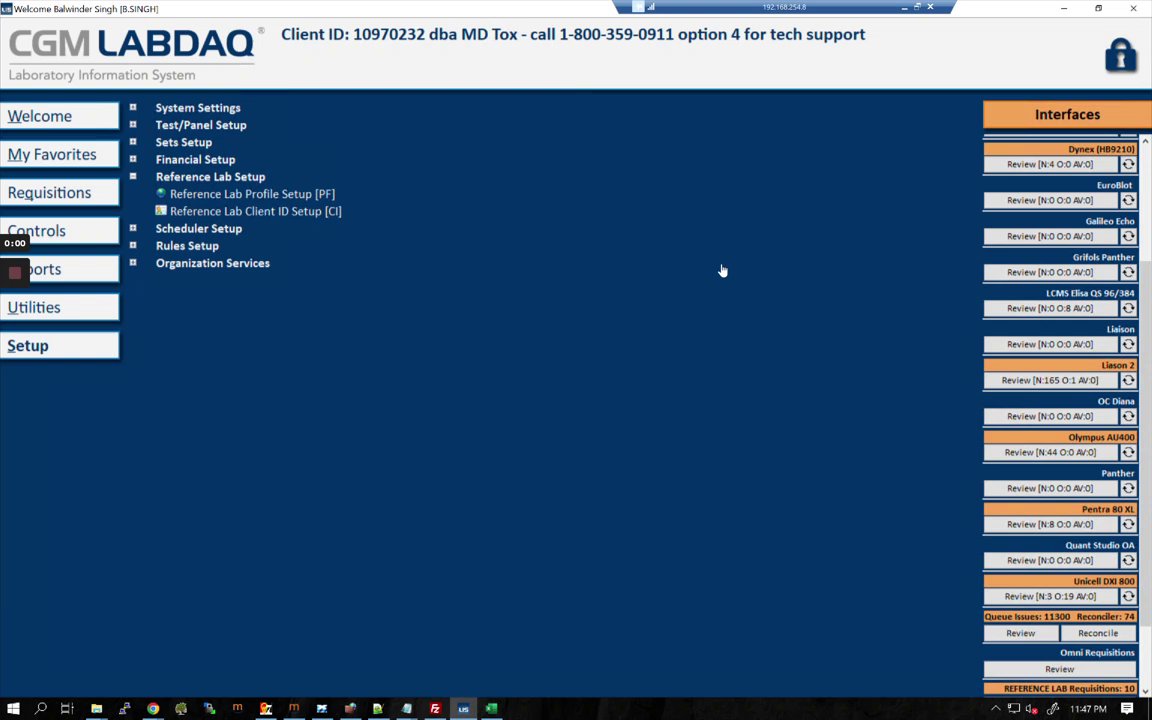The height and width of the screenshot is (720, 1152).
Task: Expand the Scheduler Setup node
Action: pyautogui.click(x=133, y=228)
